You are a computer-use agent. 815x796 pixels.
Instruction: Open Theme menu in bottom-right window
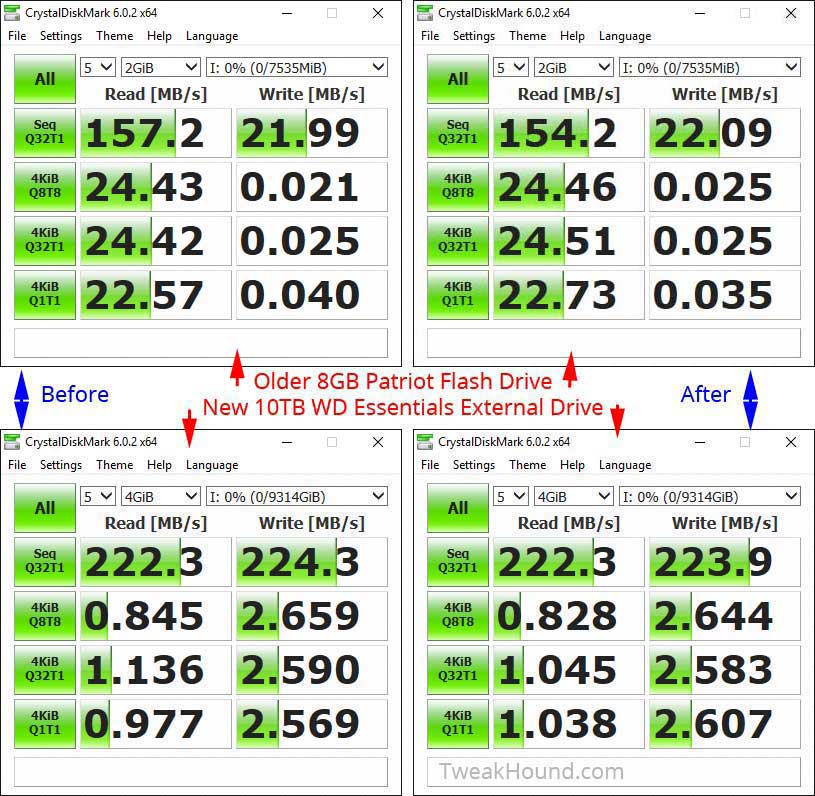point(528,465)
